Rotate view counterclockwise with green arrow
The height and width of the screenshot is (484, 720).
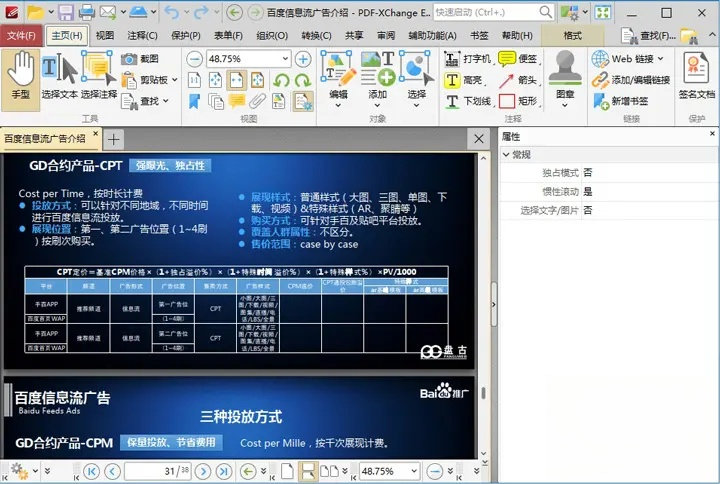point(281,80)
